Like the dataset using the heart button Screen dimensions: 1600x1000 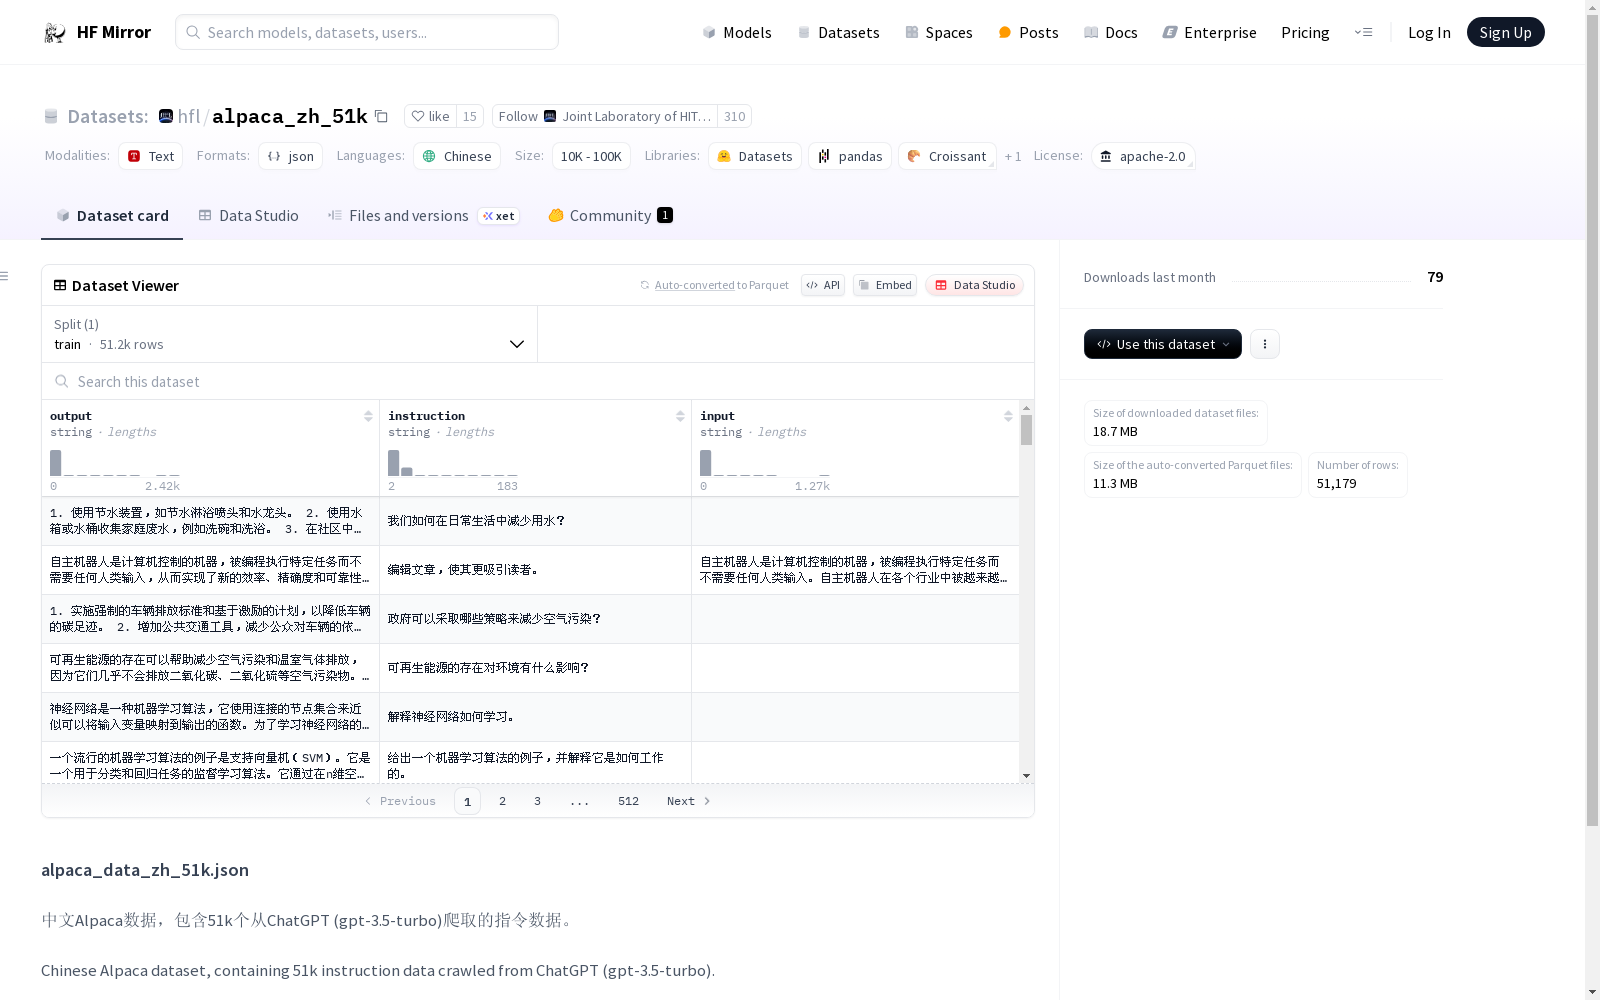click(430, 116)
